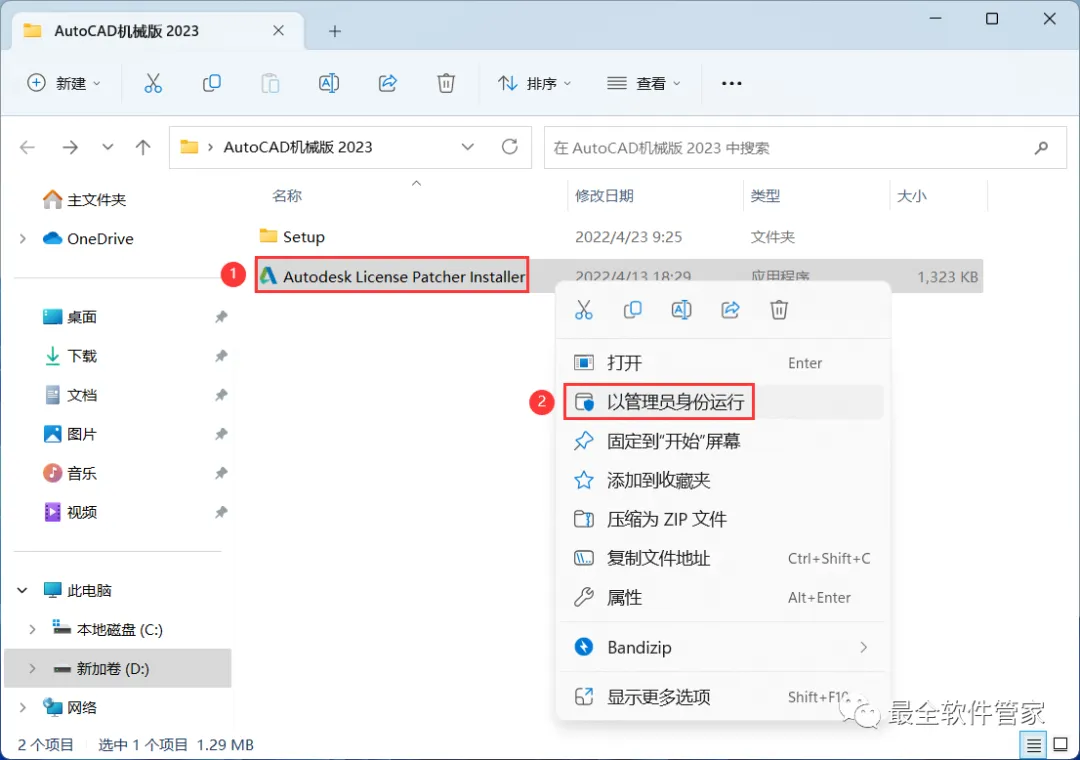Collapse the 此电脑 tree node
This screenshot has height=760, width=1080.
(23, 590)
